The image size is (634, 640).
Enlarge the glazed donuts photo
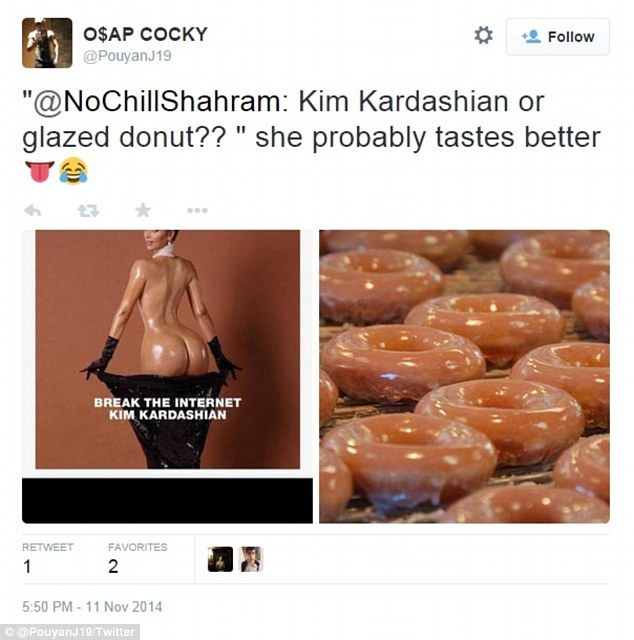coord(464,376)
